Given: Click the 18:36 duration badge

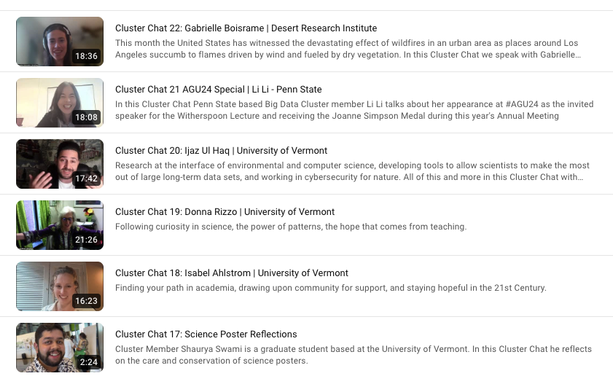Looking at the screenshot, I should 86,56.
